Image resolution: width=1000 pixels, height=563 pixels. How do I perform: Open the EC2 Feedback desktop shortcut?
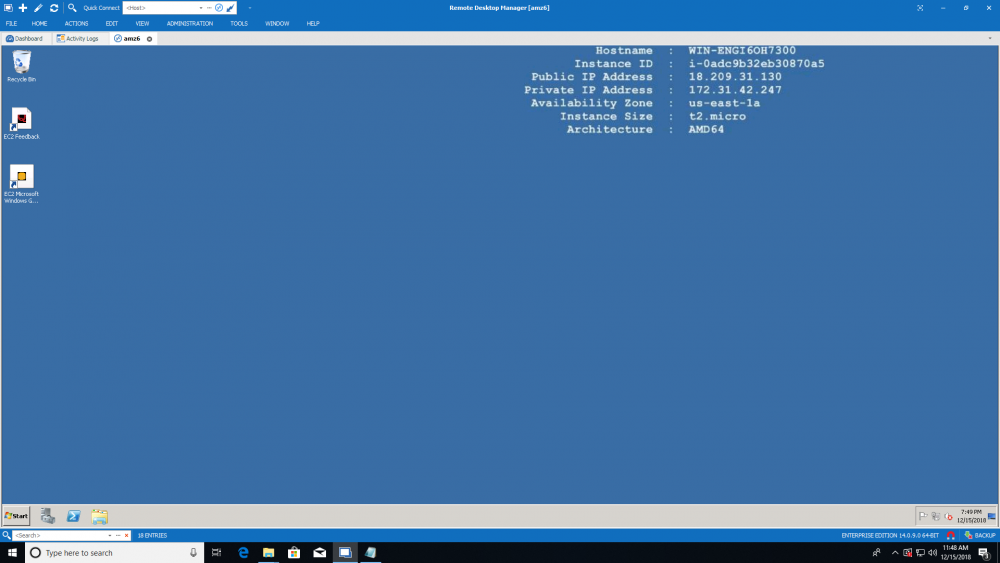click(21, 122)
